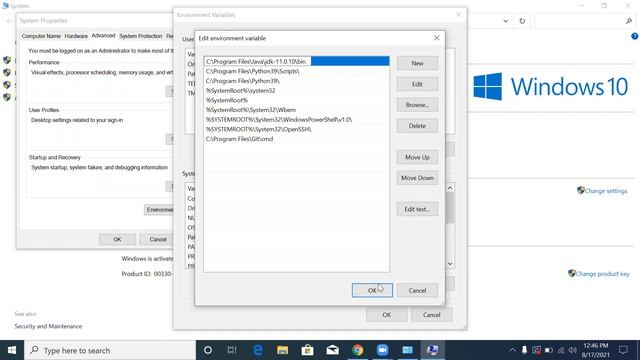Open Hardware tab in System Properties
Screen dimensions: 640x360
click(76, 36)
